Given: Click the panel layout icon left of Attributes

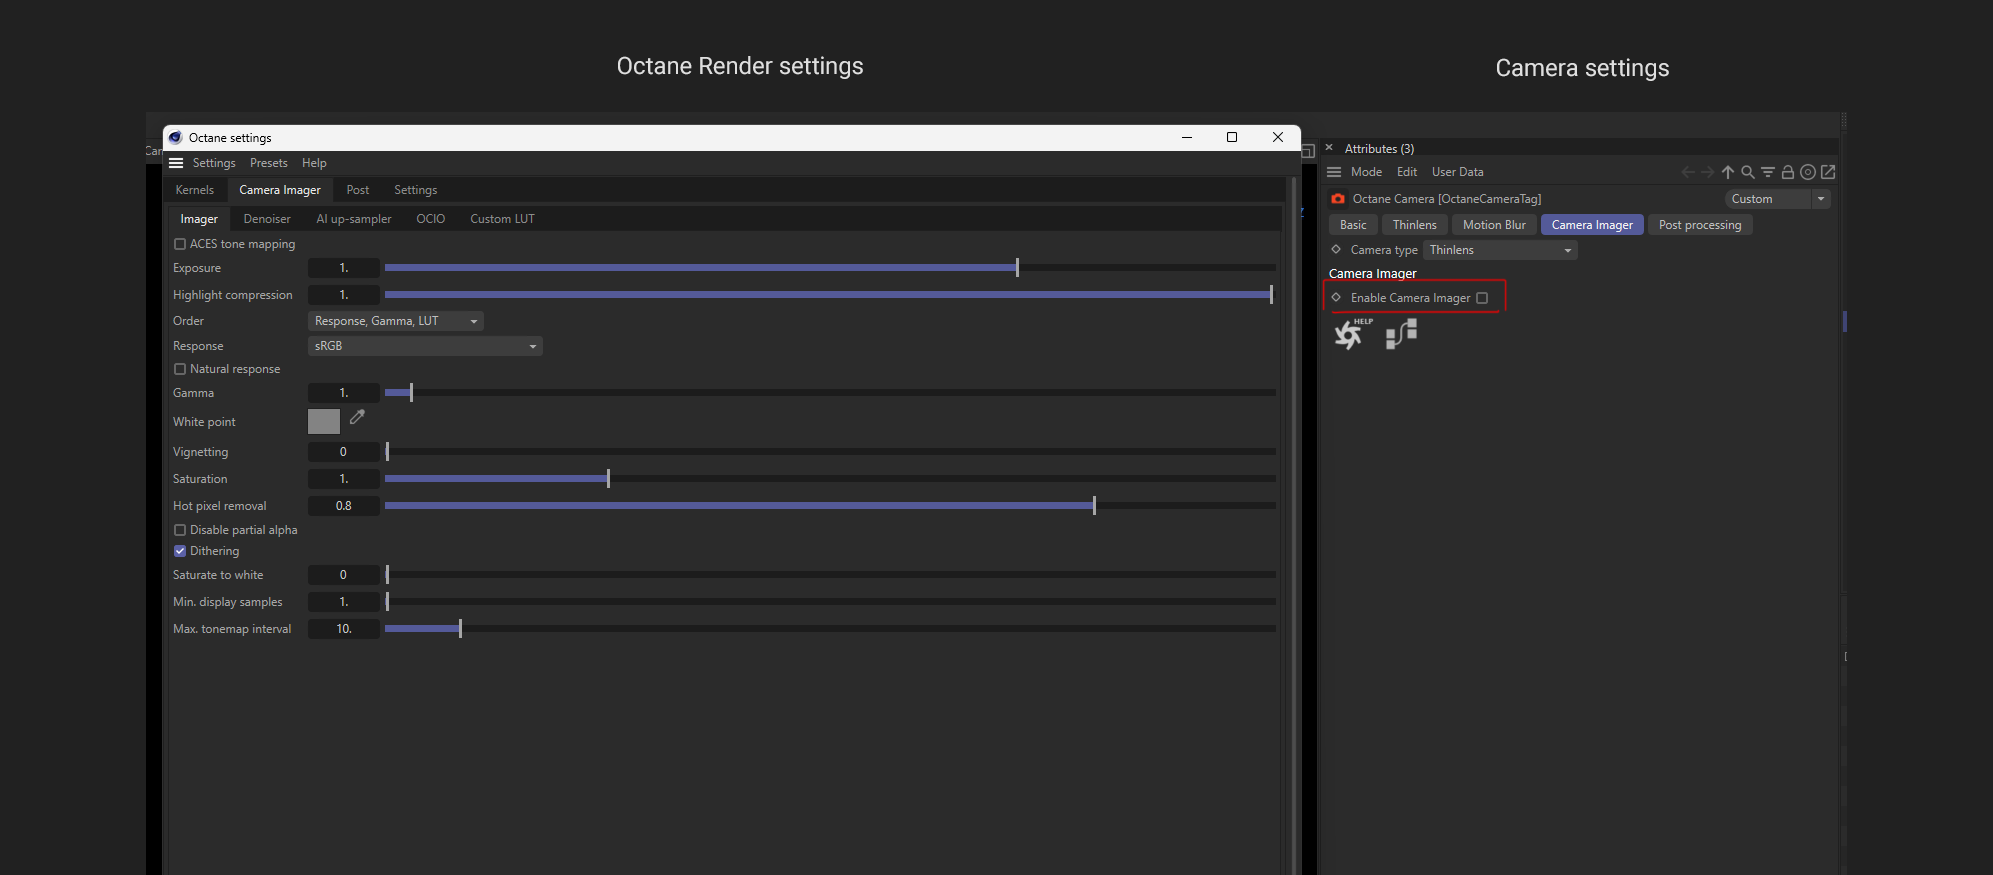Looking at the screenshot, I should [1308, 150].
